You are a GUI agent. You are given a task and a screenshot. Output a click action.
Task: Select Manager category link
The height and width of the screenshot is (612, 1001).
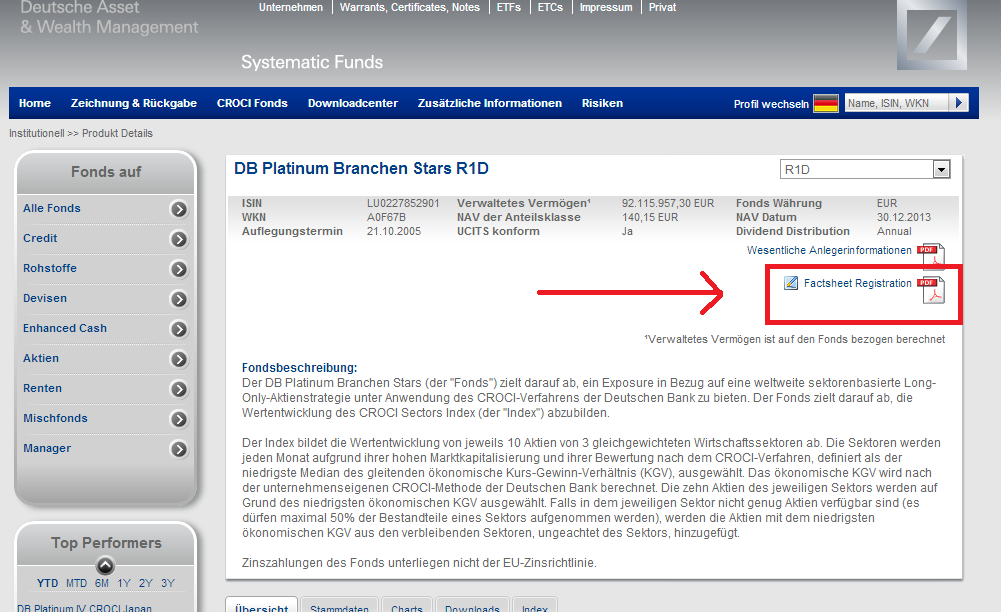(x=47, y=448)
